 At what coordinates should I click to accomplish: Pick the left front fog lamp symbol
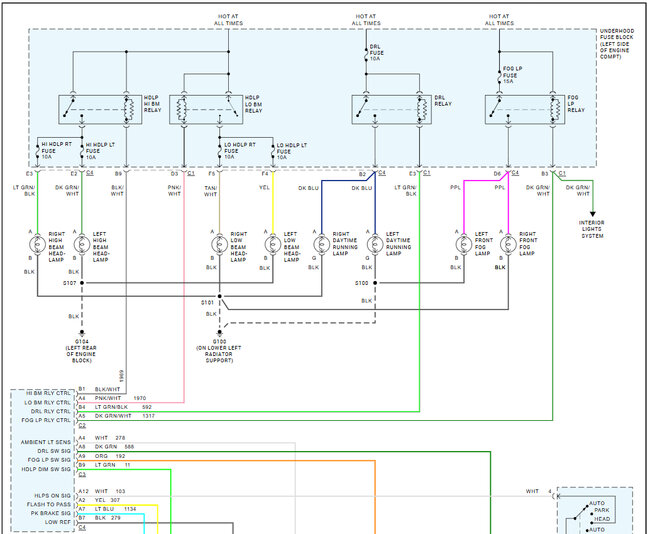click(463, 244)
